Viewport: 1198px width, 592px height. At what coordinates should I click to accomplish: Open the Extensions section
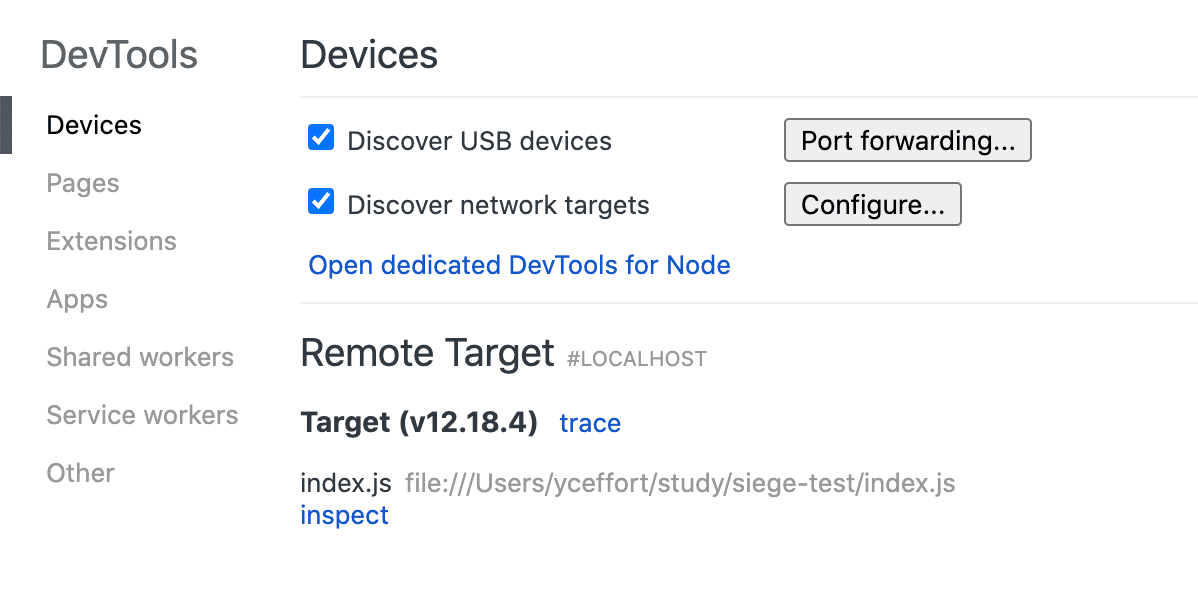click(111, 240)
